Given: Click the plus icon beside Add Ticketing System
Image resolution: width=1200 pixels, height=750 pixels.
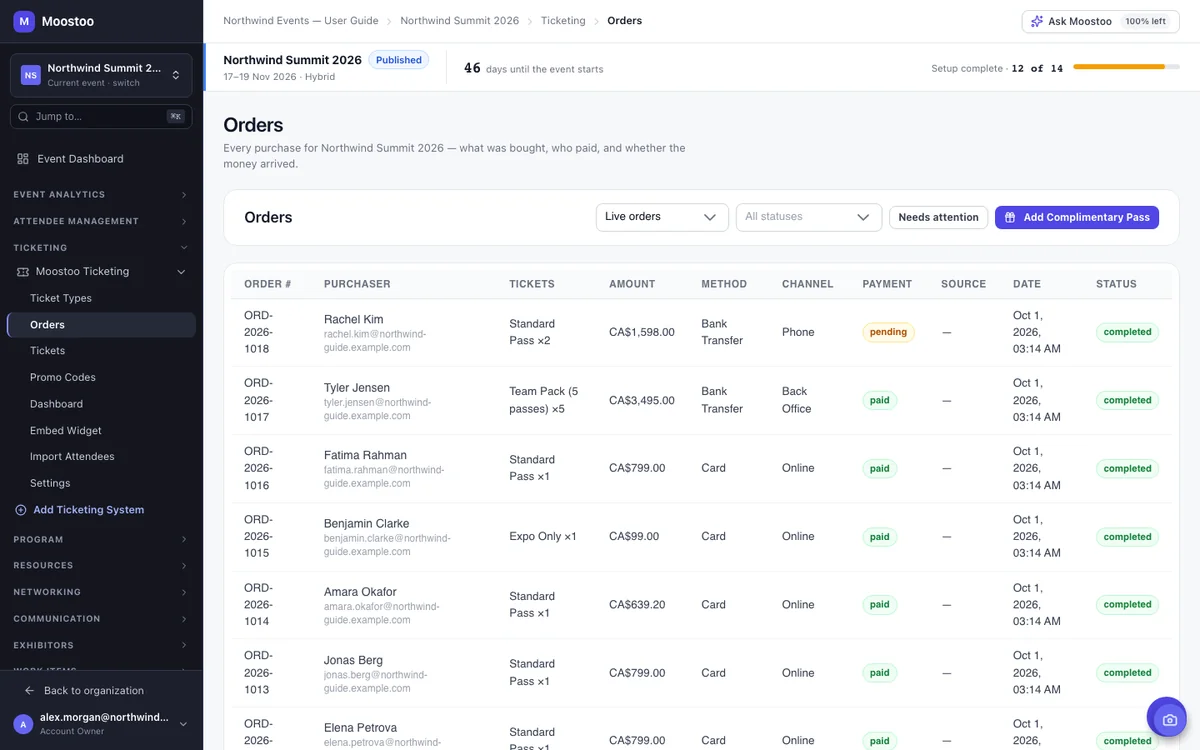Looking at the screenshot, I should click(21, 510).
